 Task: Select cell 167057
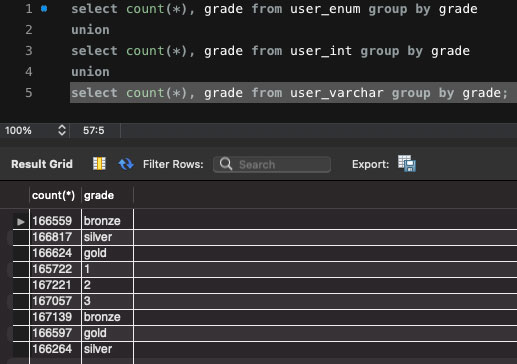tap(55, 301)
